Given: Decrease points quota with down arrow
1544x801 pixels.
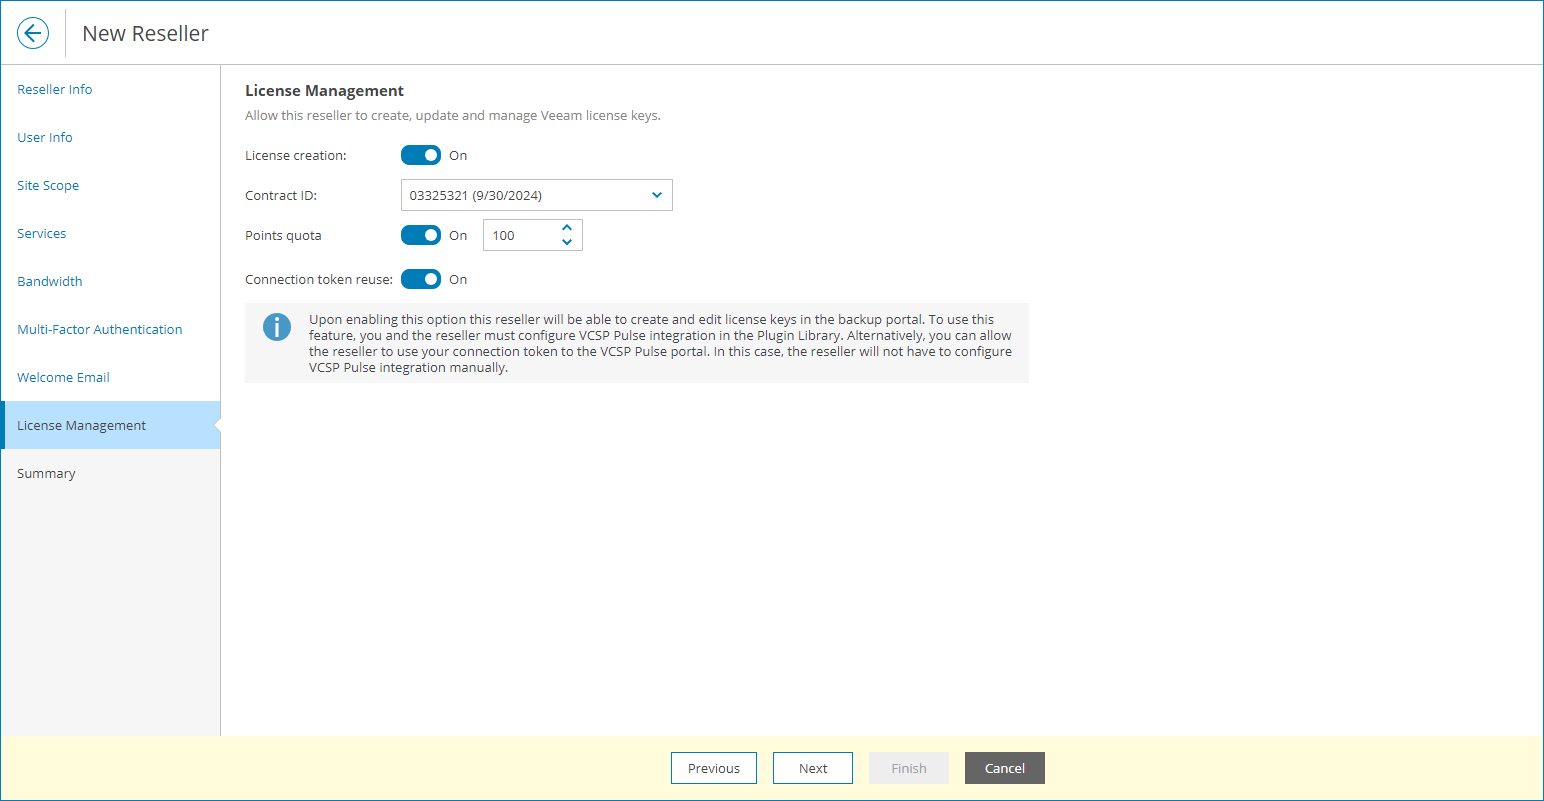Looking at the screenshot, I should [x=567, y=242].
